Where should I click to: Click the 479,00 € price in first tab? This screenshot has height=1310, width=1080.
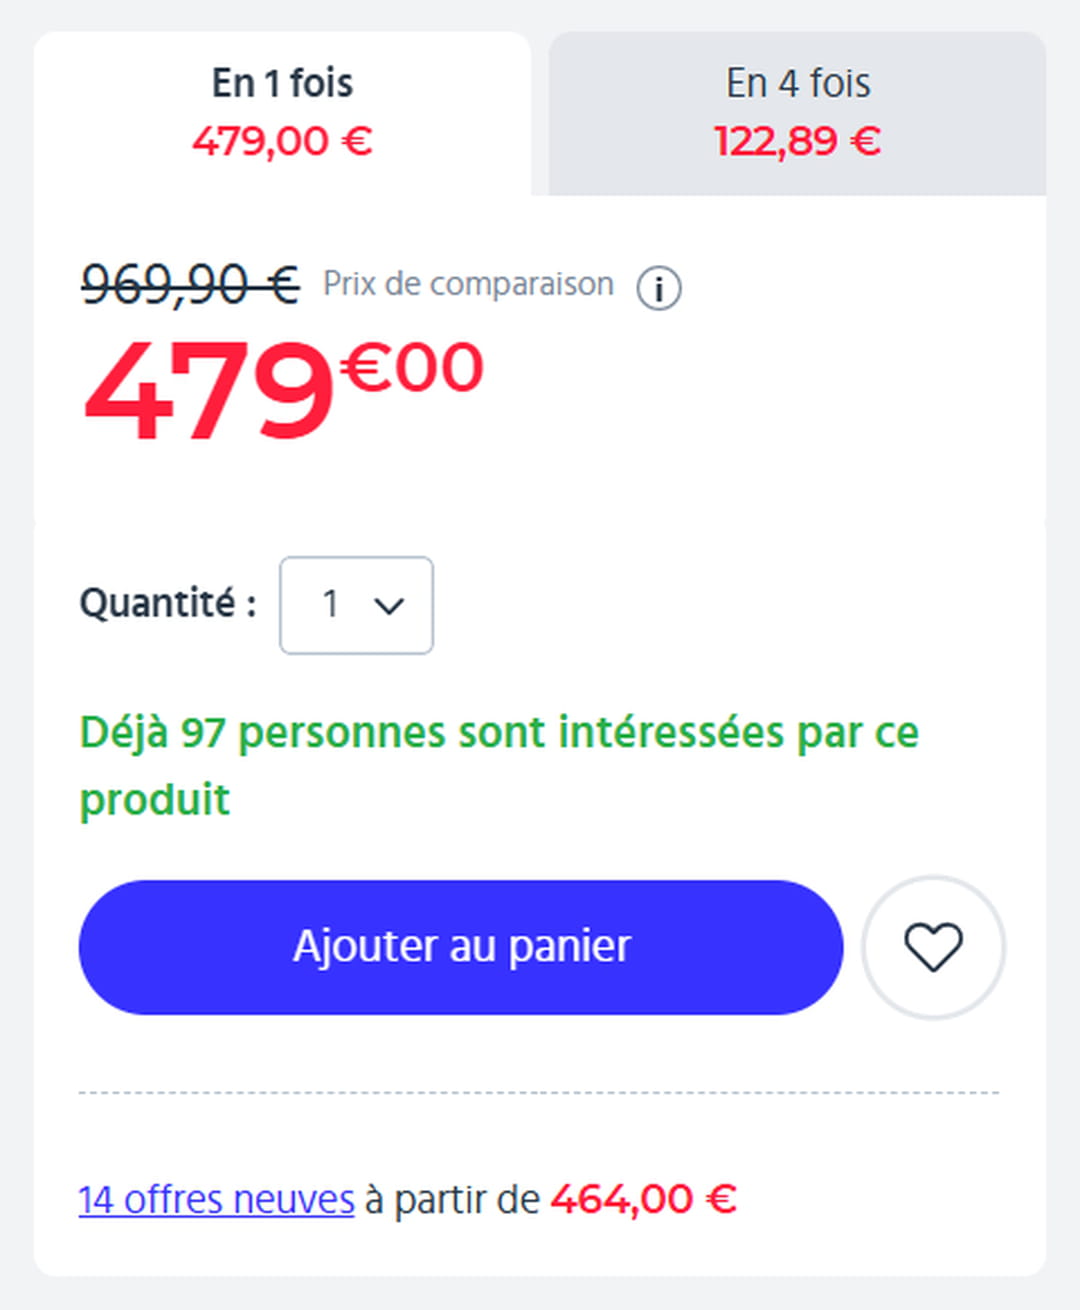[x=282, y=141]
